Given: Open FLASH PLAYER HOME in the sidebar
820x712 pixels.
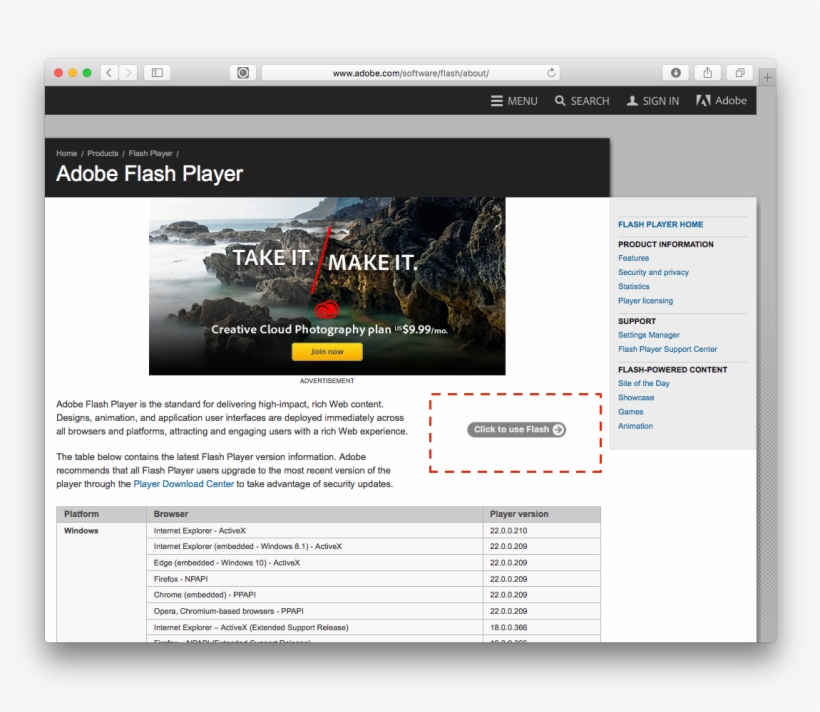Looking at the screenshot, I should point(660,224).
